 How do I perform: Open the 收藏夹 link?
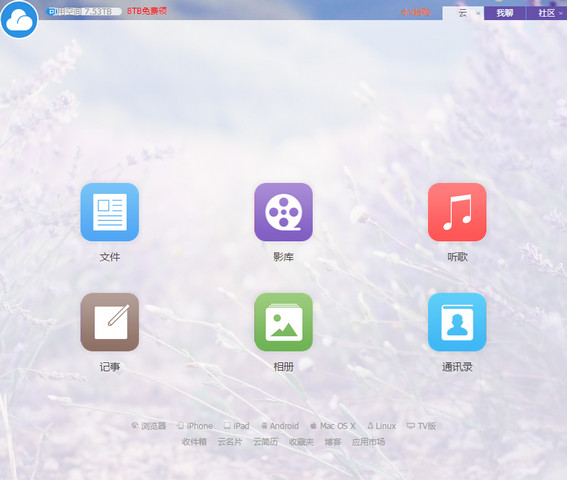tap(301, 442)
